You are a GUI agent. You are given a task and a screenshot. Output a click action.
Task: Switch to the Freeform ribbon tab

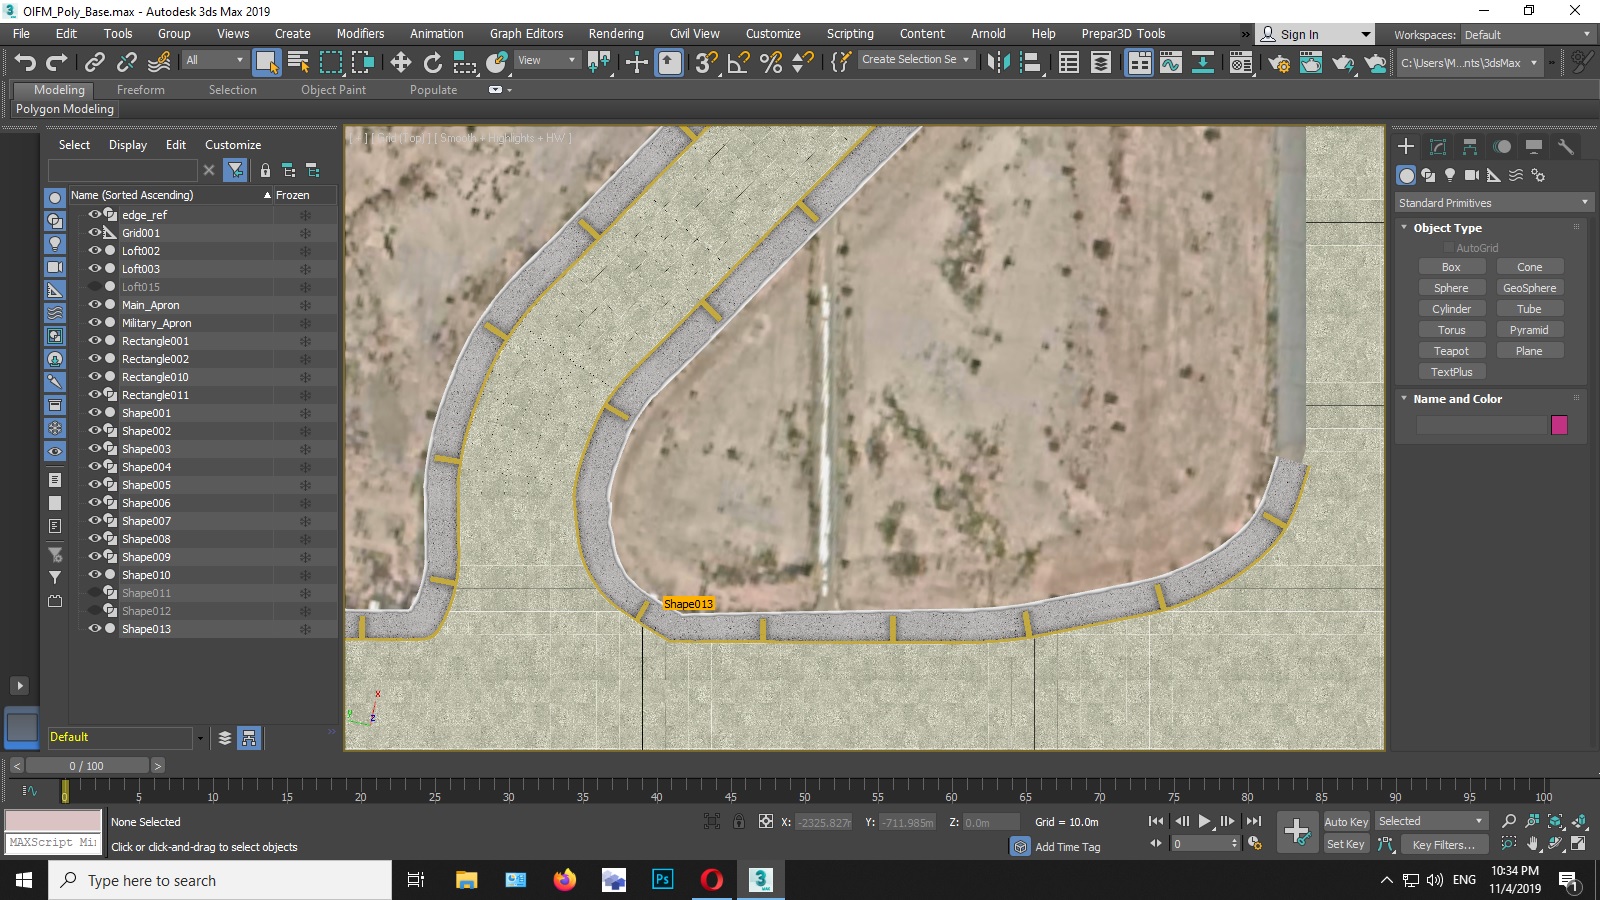coord(141,90)
